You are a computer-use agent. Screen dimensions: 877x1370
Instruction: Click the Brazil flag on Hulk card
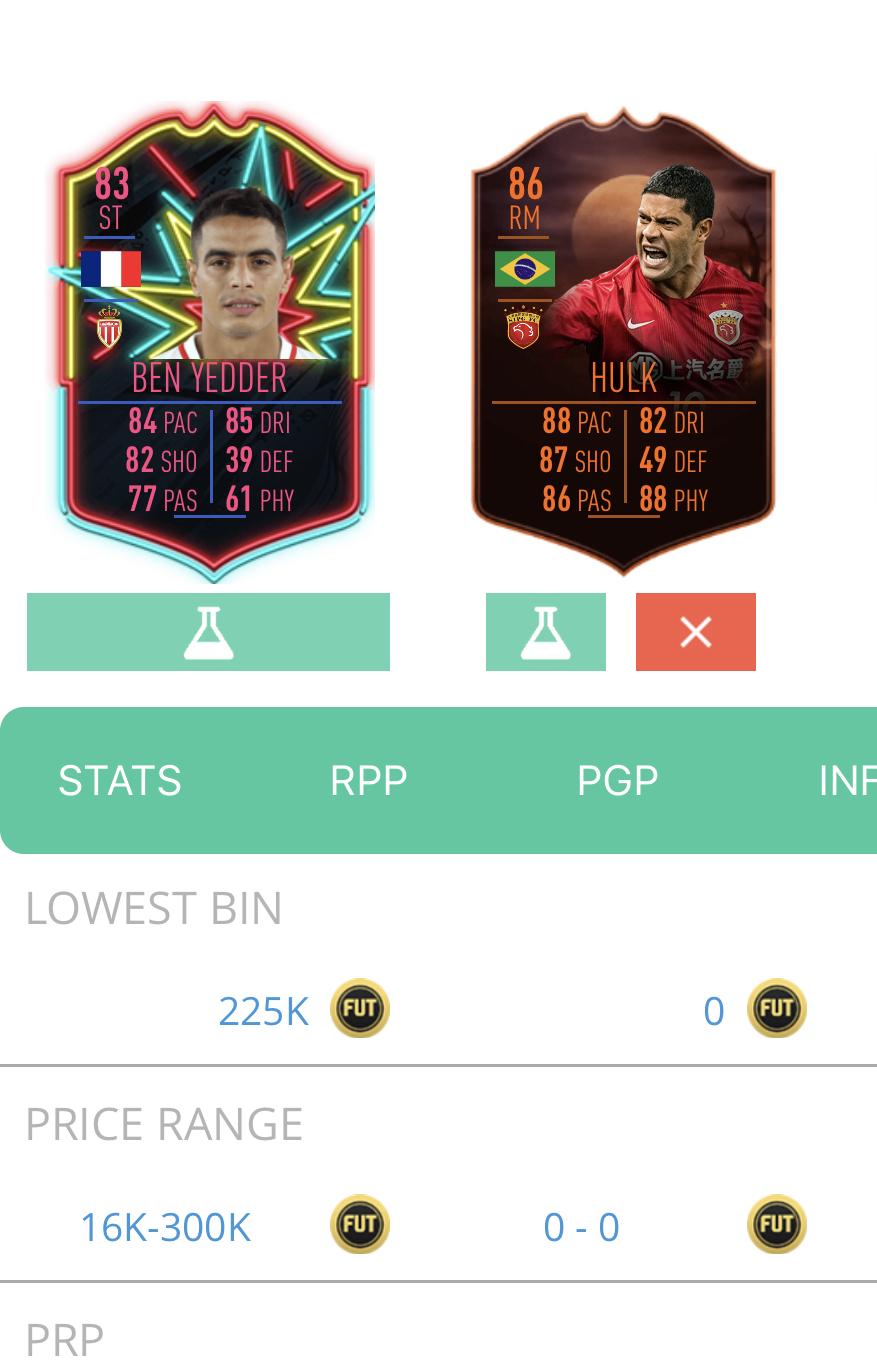click(524, 269)
